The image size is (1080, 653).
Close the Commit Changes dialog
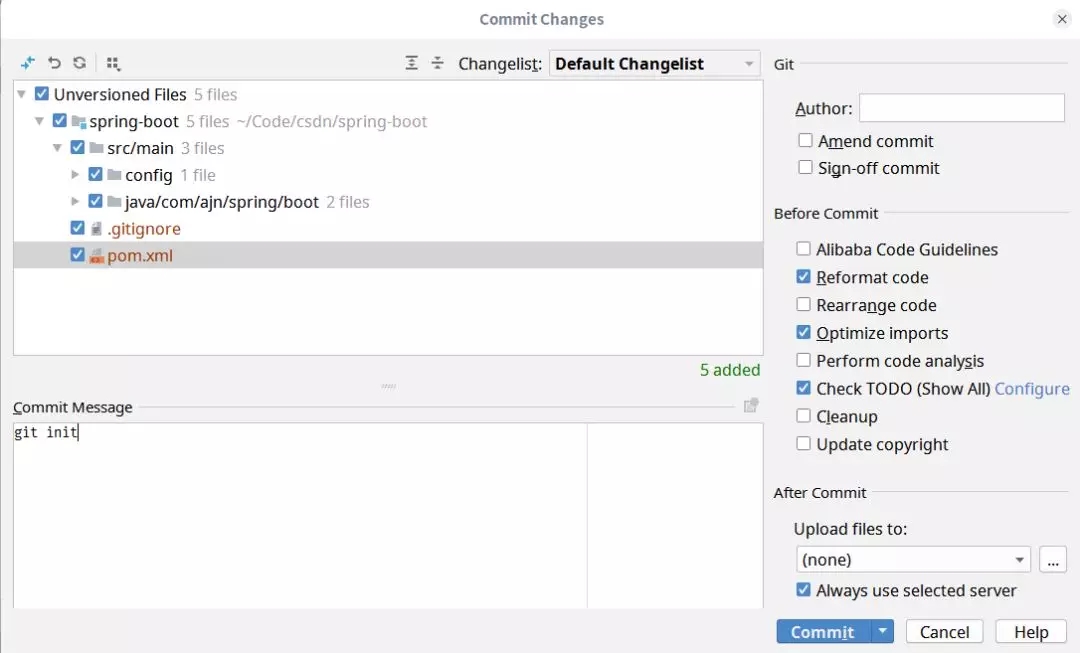1062,19
